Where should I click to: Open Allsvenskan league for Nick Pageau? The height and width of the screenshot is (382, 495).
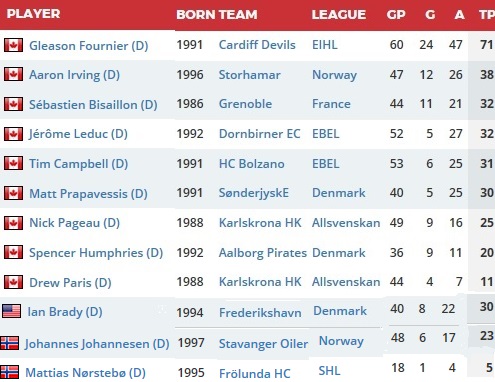pos(346,223)
